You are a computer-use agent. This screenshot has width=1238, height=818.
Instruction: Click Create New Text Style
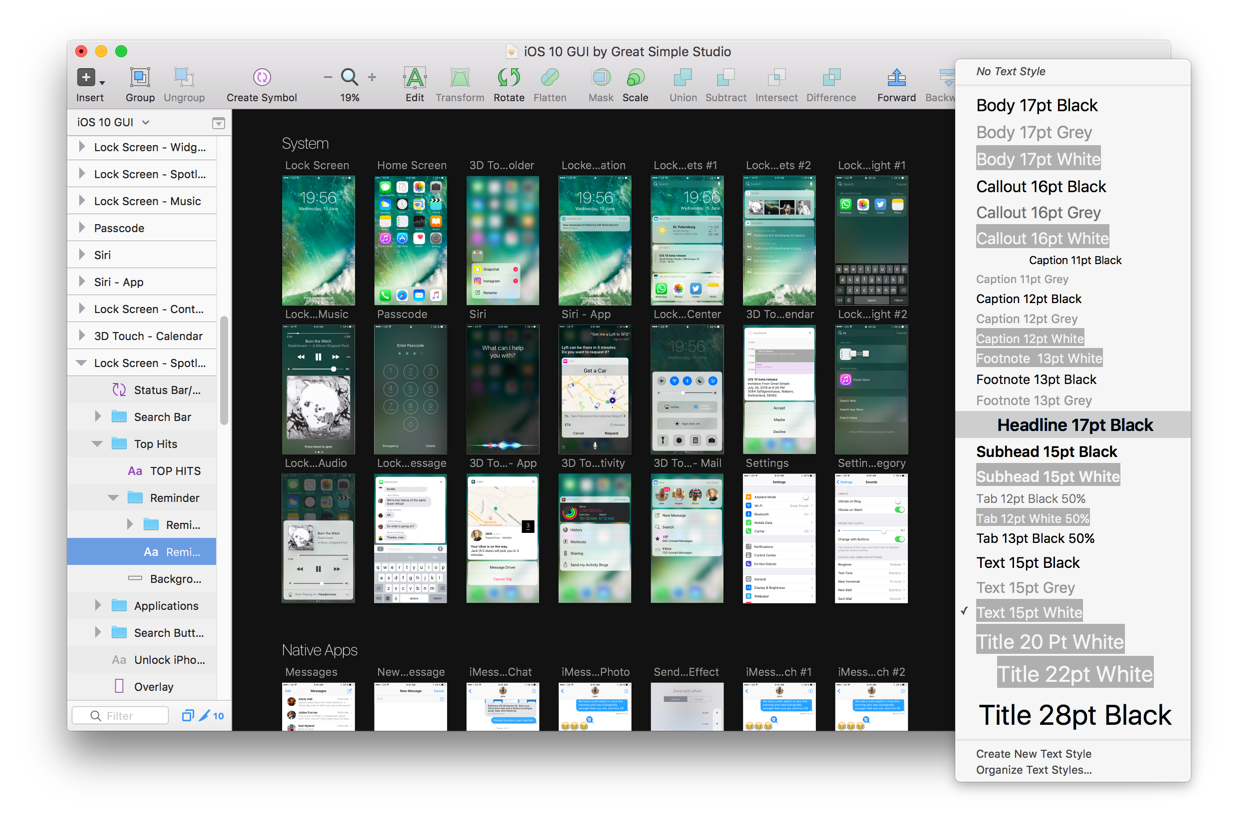point(1033,754)
